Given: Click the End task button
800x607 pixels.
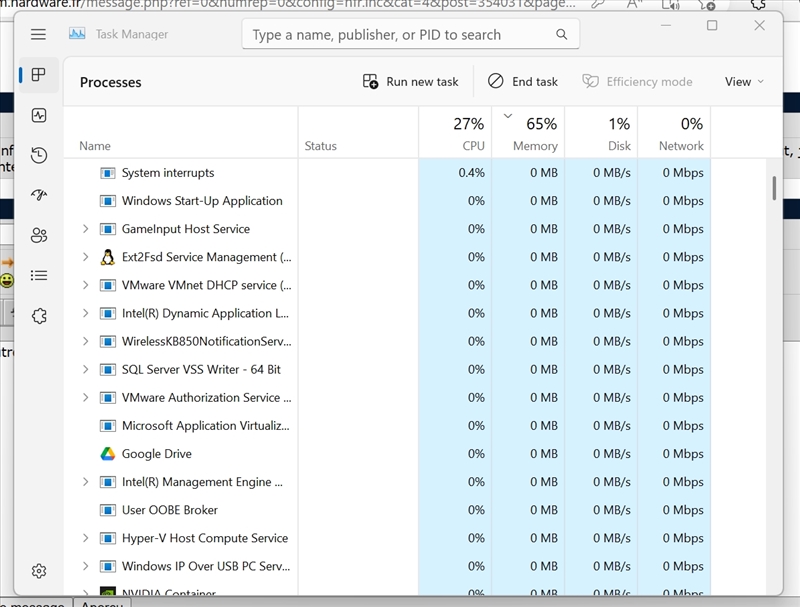Looking at the screenshot, I should pos(522,82).
